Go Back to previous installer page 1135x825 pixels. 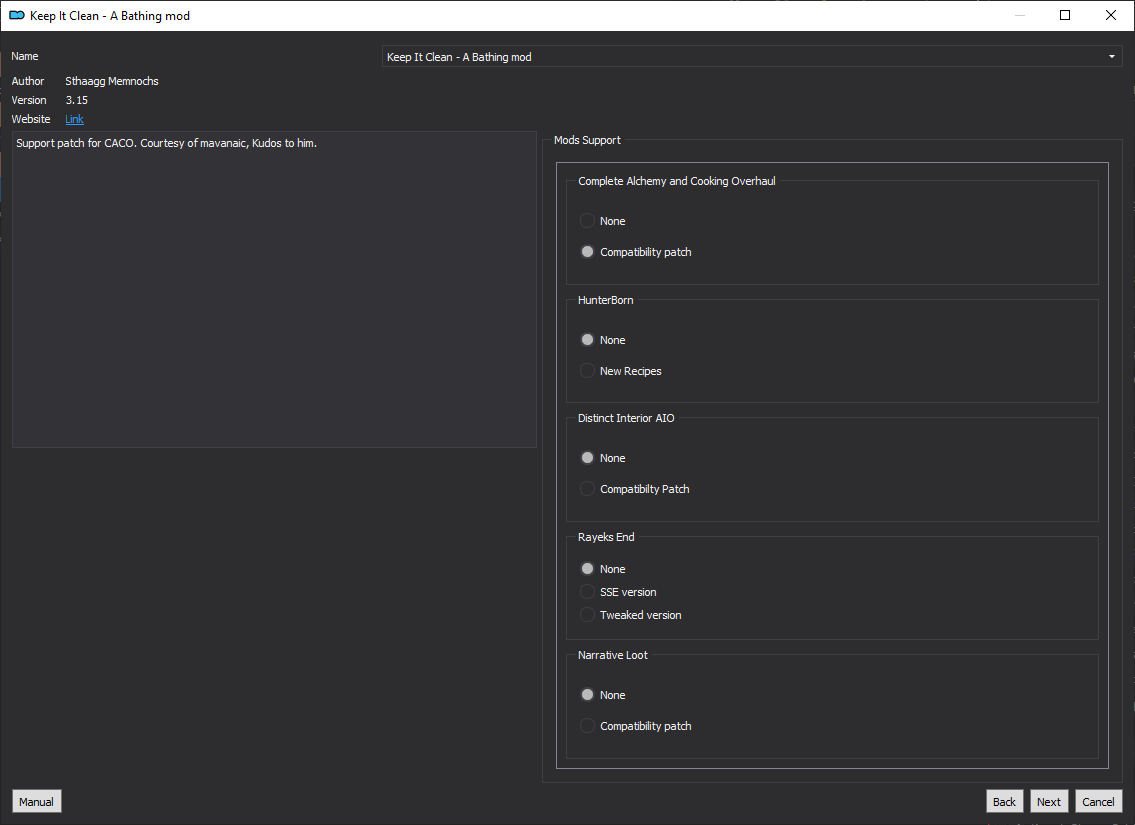pyautogui.click(x=1004, y=802)
